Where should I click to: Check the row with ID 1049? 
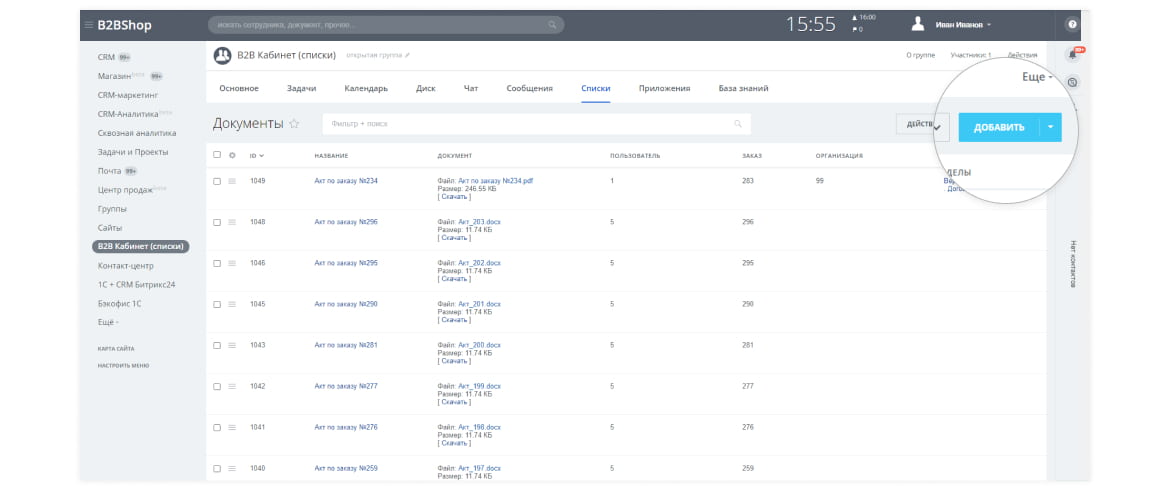[217, 181]
